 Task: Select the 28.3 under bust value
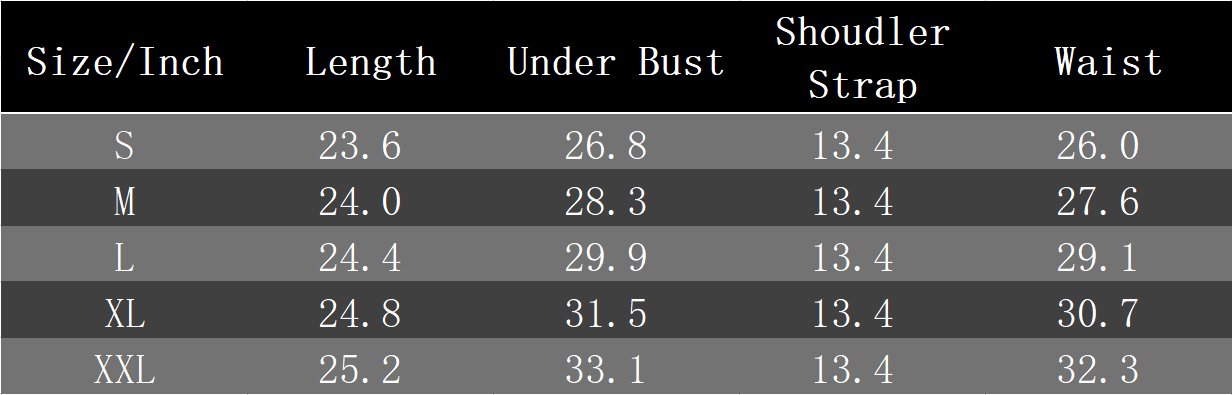pos(606,203)
